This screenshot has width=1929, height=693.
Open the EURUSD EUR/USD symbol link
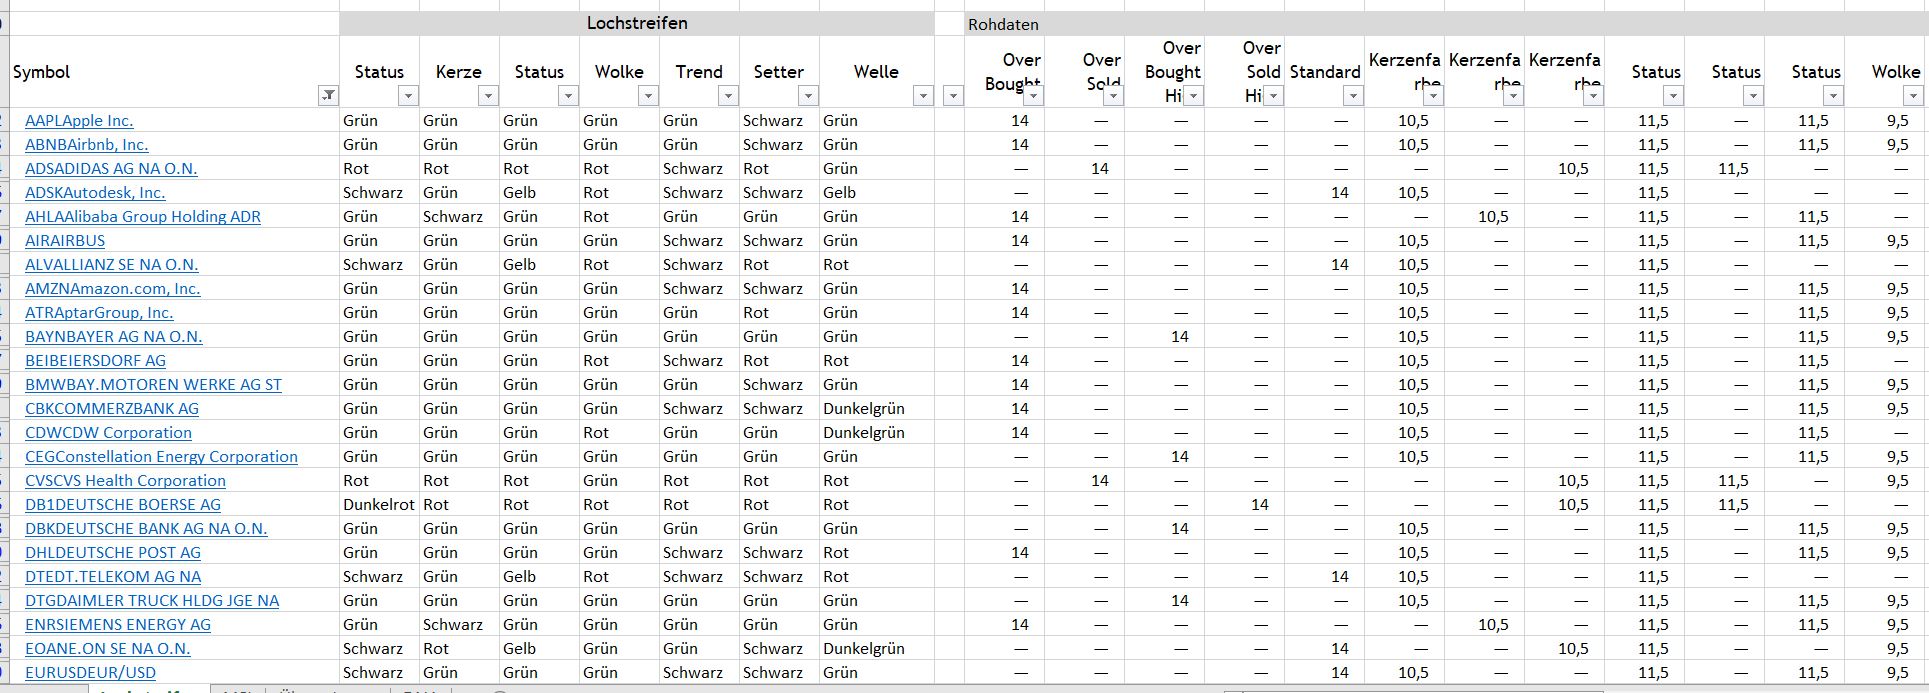[x=90, y=672]
